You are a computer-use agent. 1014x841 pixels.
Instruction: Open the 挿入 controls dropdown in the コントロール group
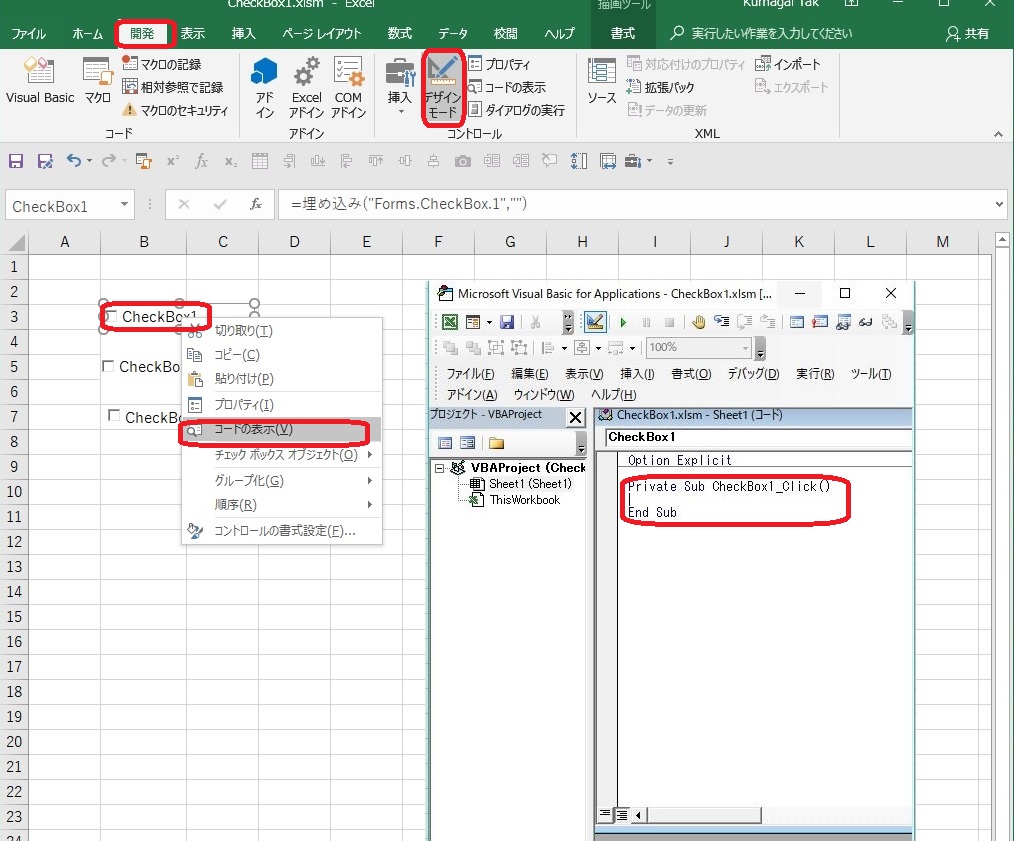tap(400, 112)
